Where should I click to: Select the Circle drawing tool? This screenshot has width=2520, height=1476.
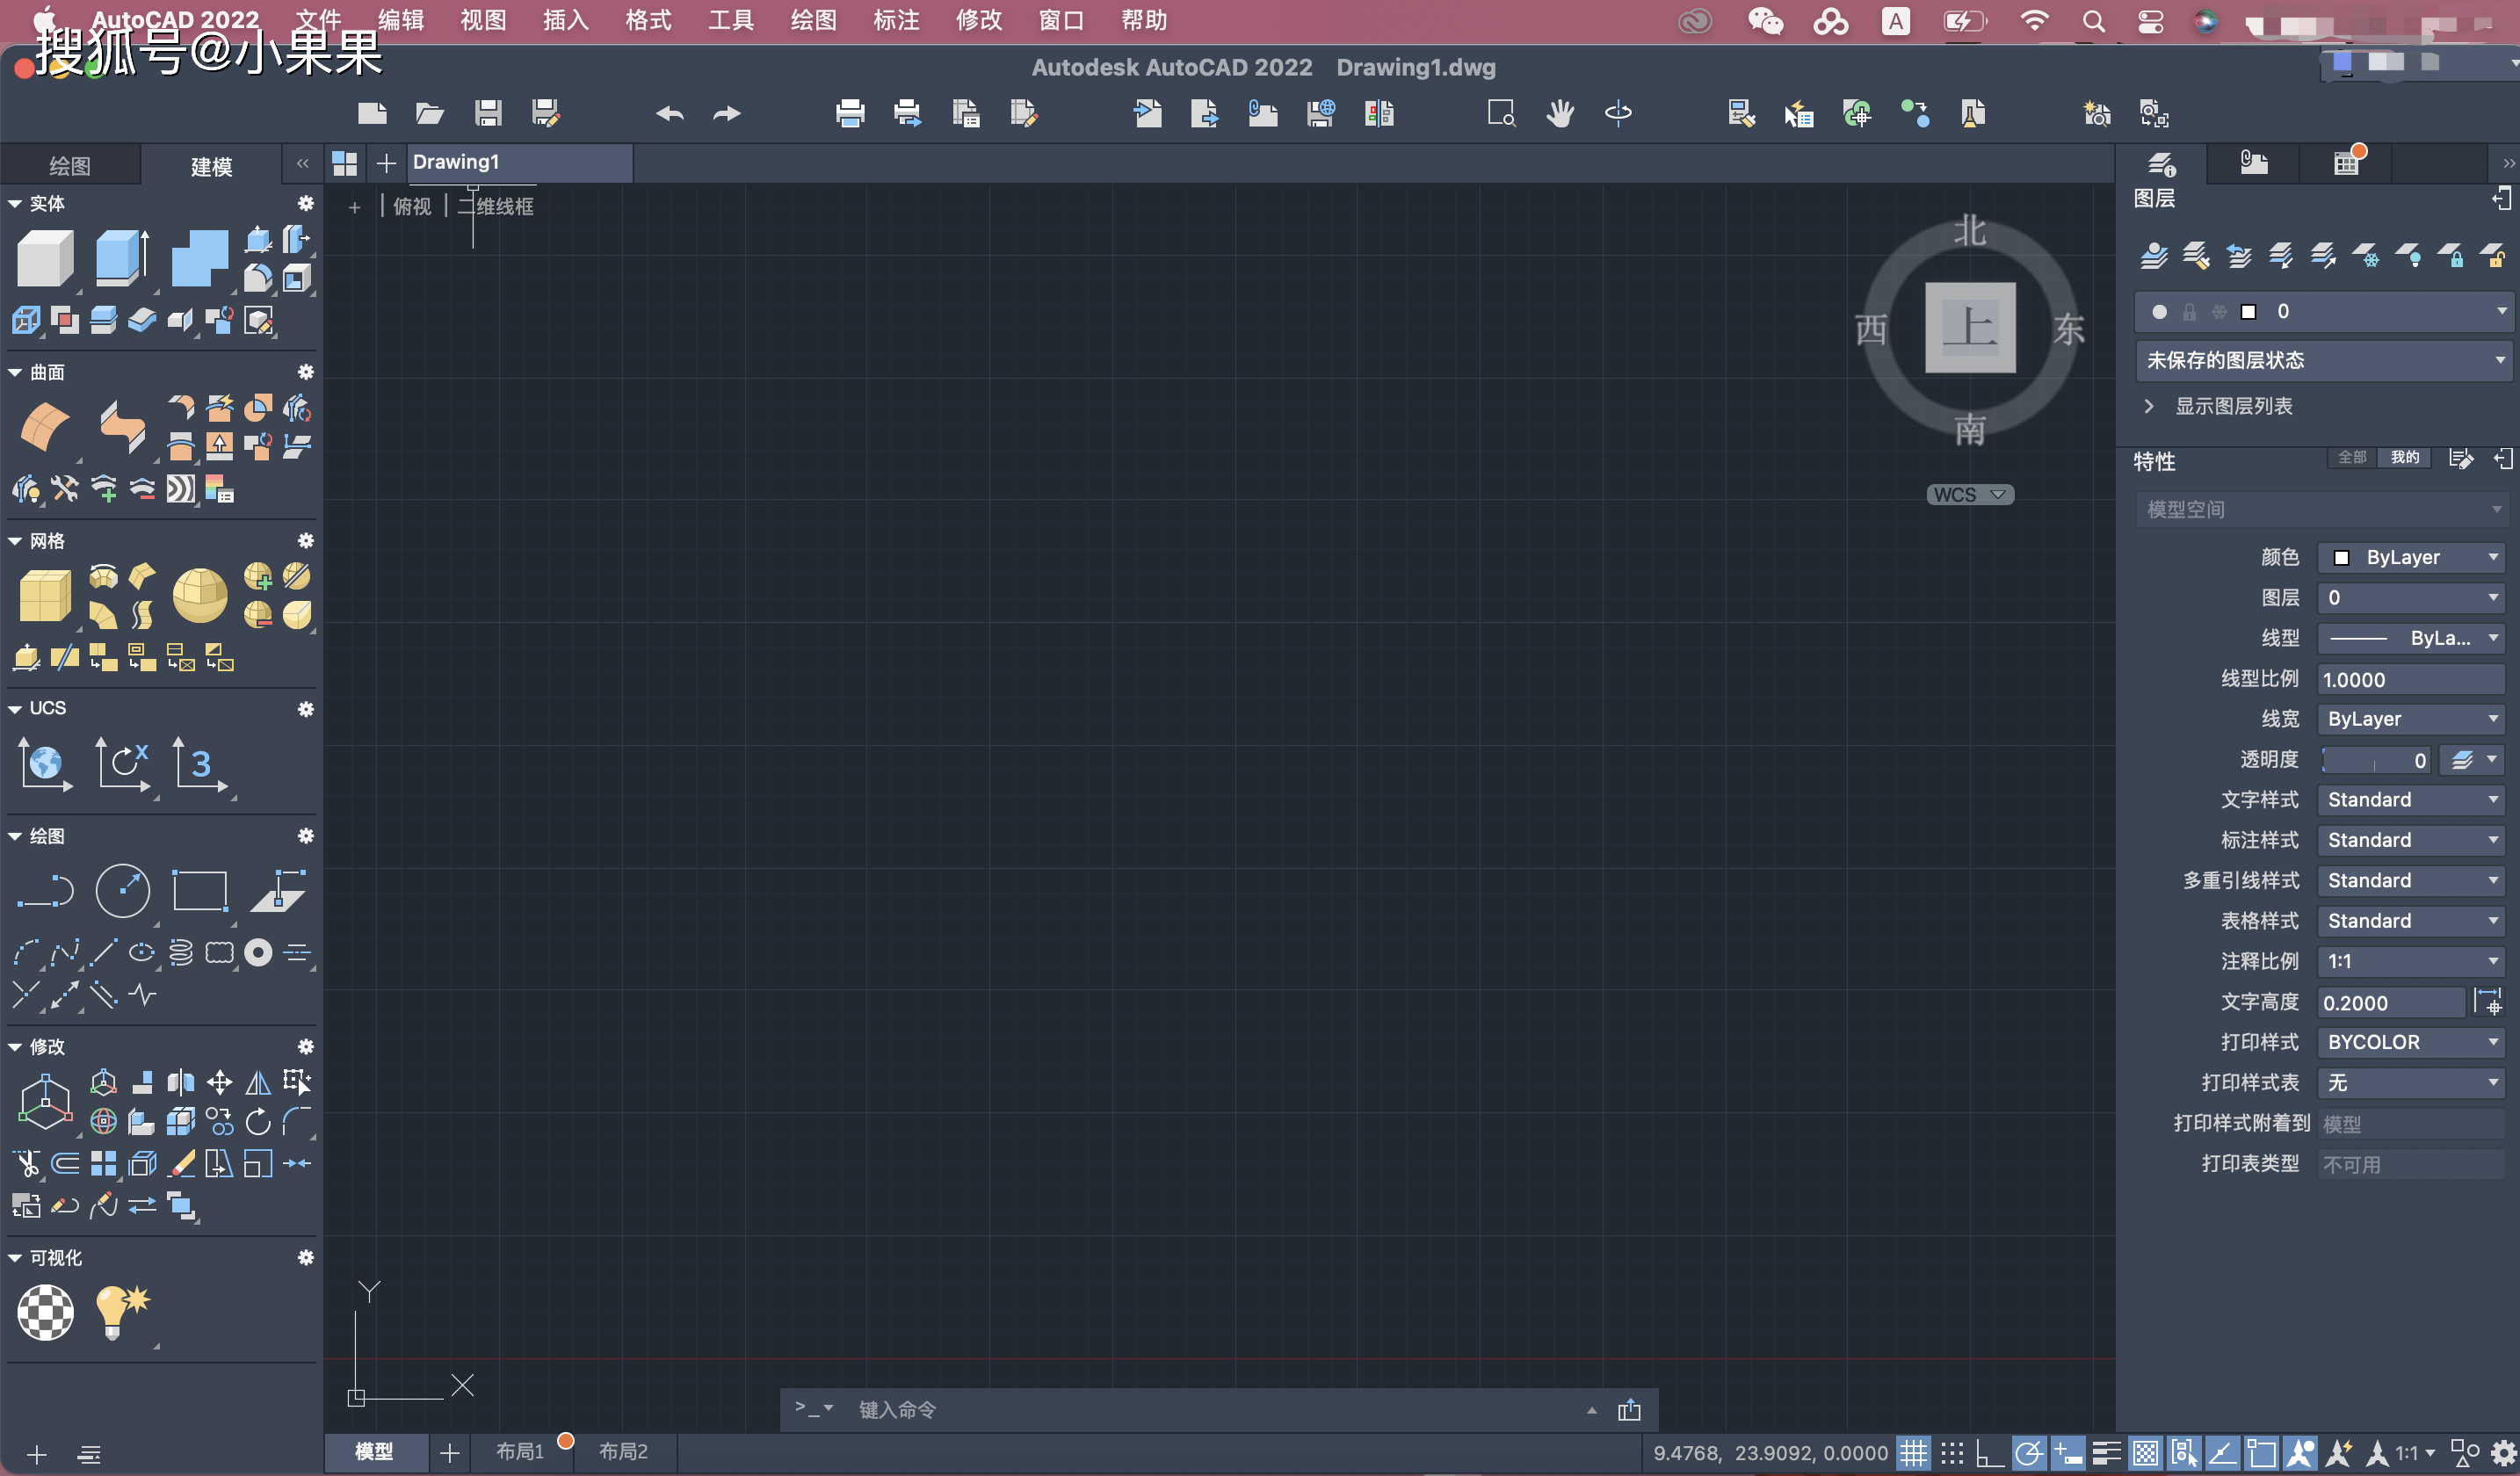tap(122, 890)
